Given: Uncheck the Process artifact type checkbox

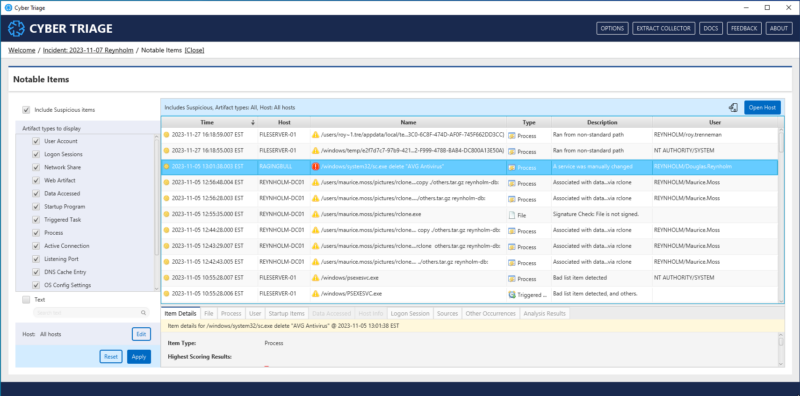Looking at the screenshot, I should (36, 233).
